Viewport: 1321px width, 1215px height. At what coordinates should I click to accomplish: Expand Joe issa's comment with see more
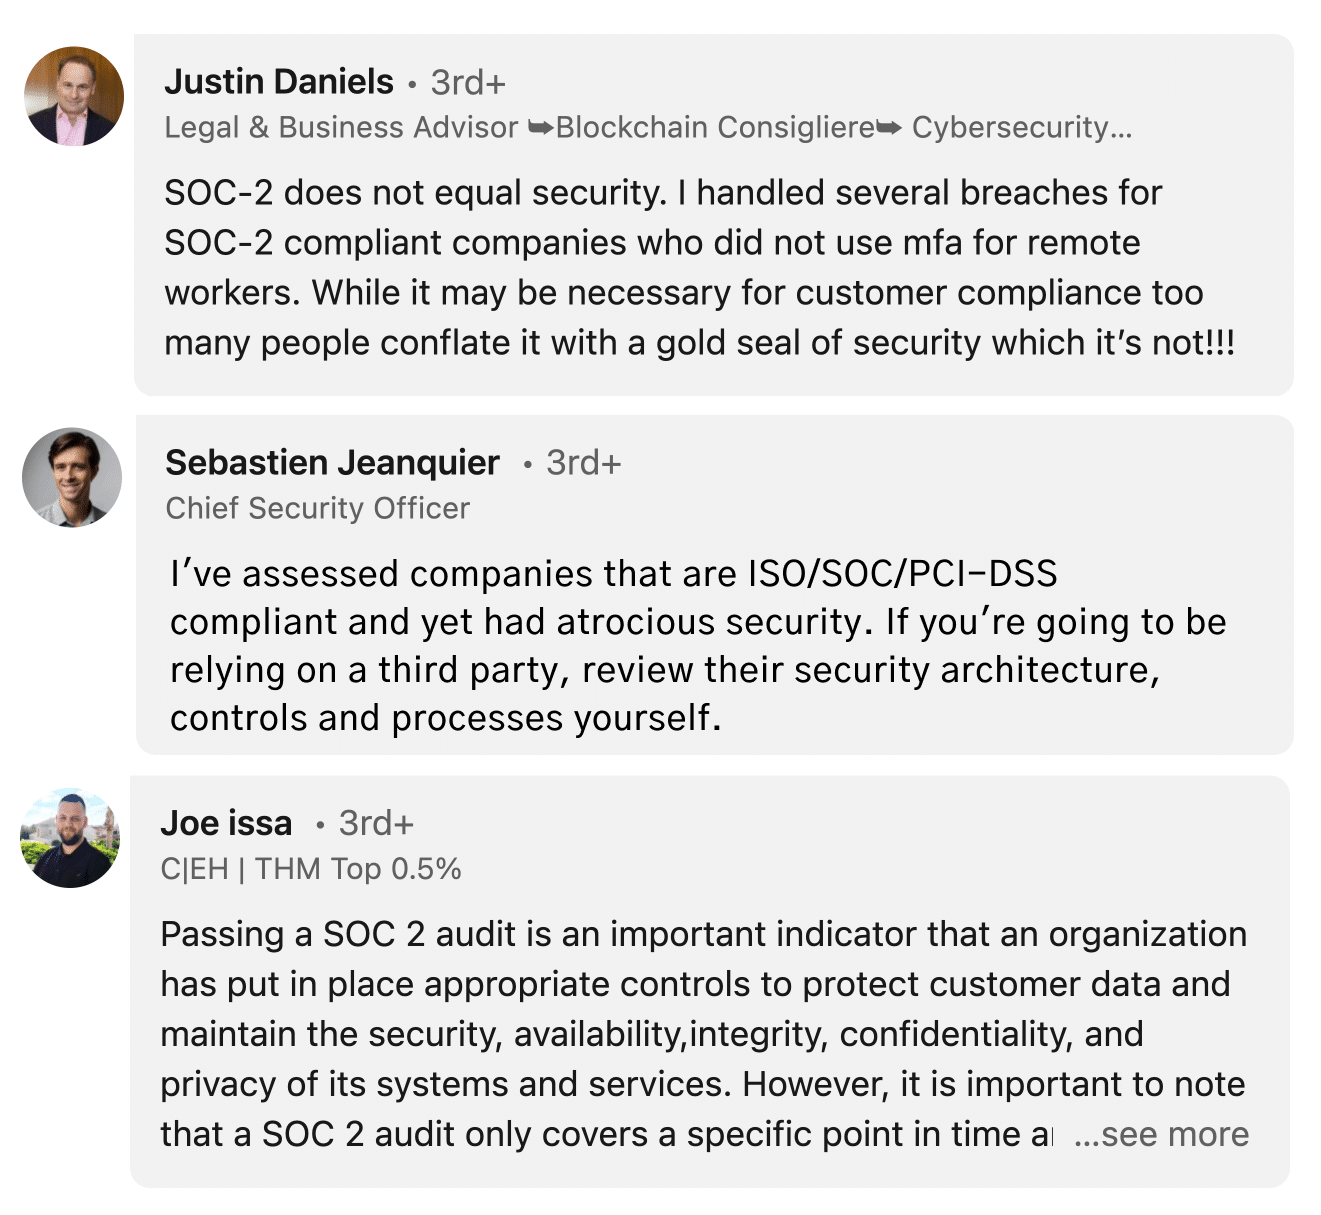1161,1134
